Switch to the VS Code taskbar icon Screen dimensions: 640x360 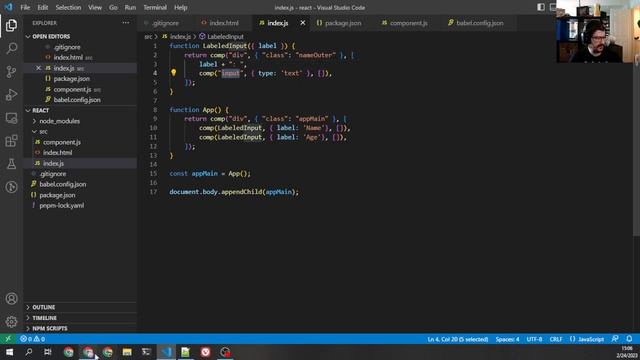click(166, 352)
